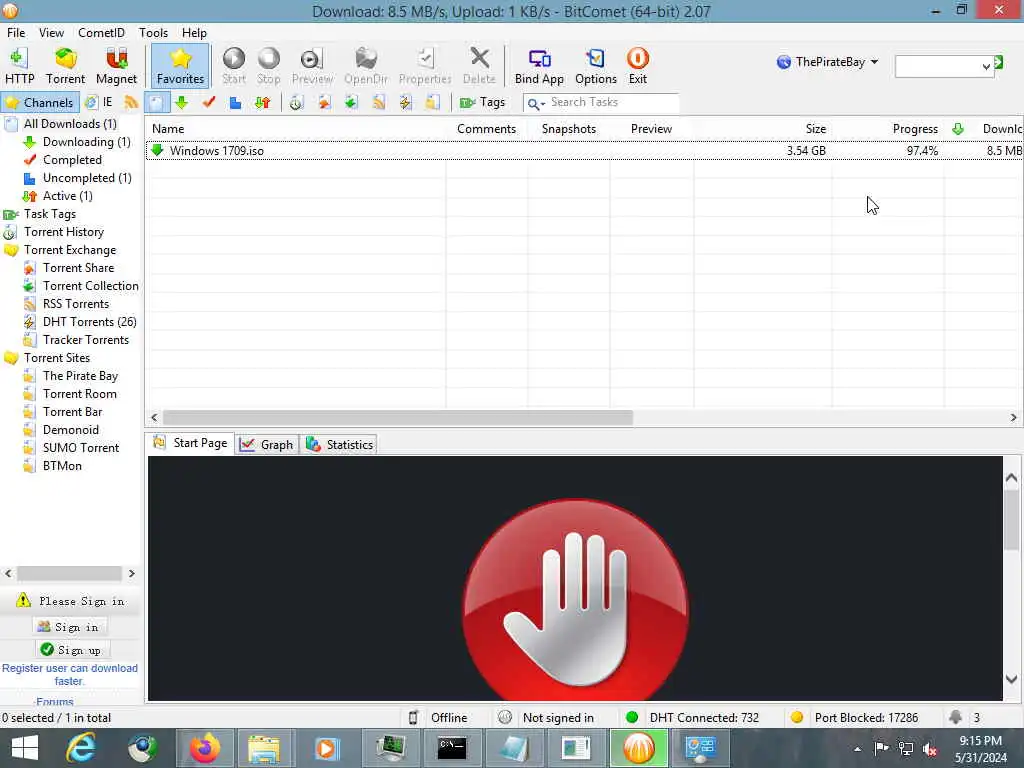Open the Options dialog
Image resolution: width=1024 pixels, height=768 pixels.
coord(596,66)
